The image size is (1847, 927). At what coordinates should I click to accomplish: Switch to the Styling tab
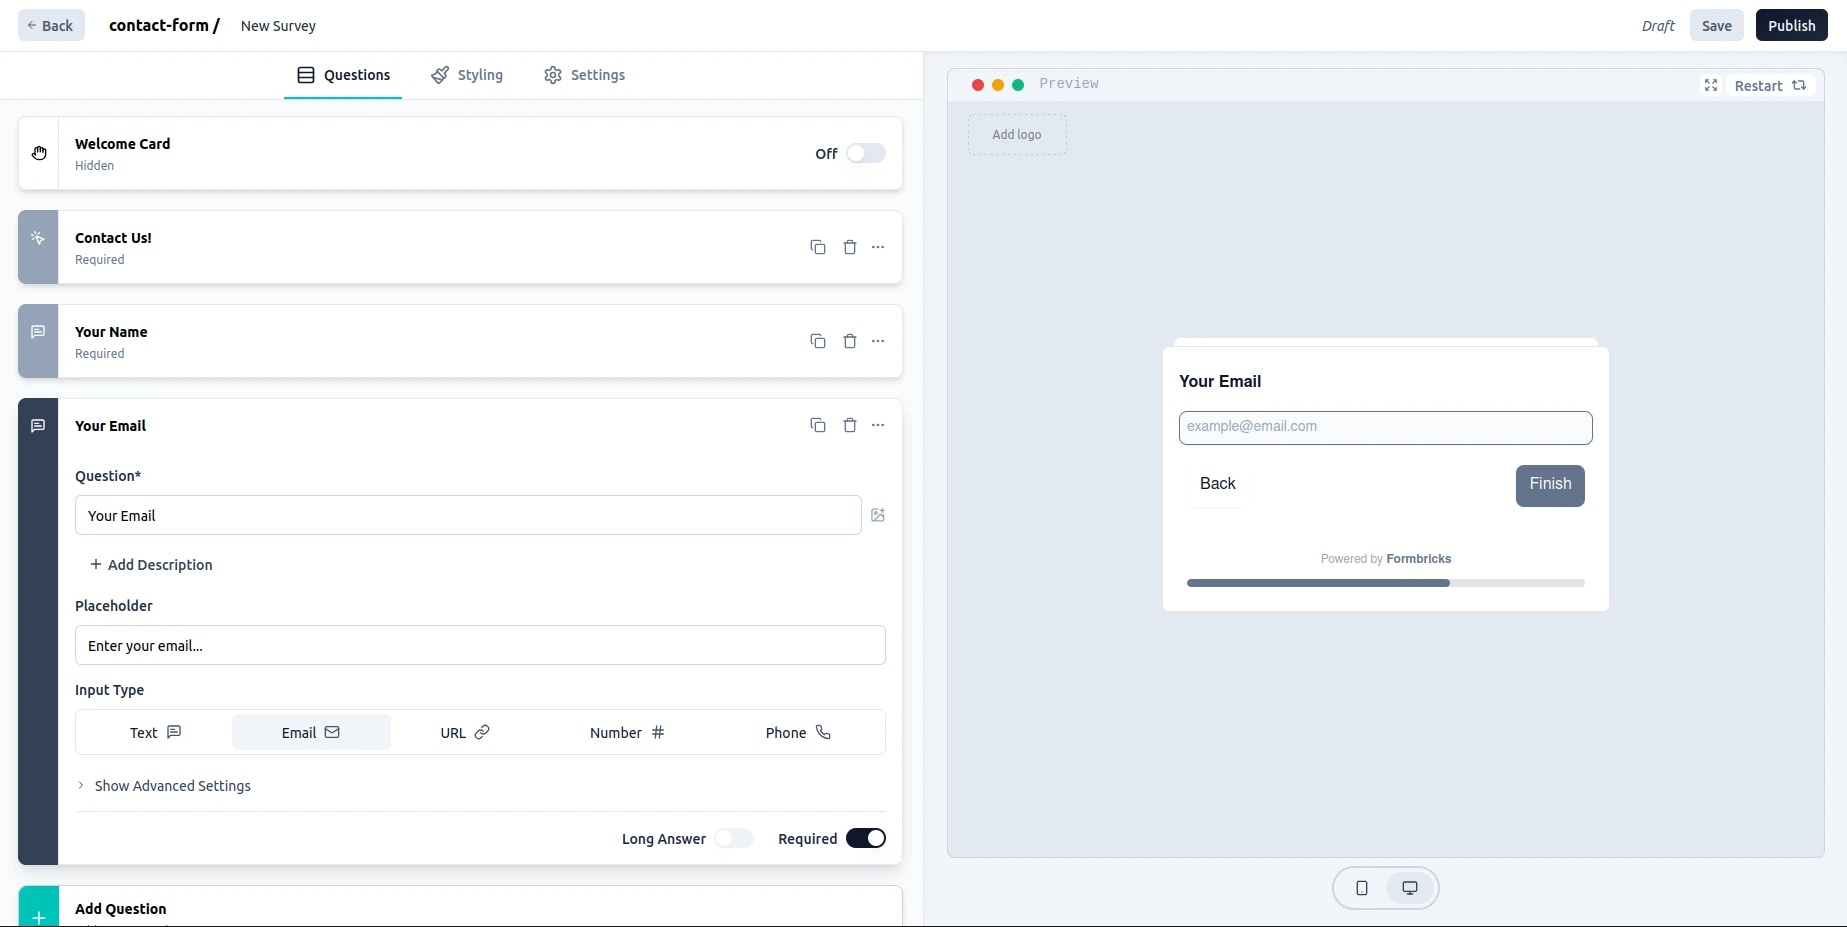pyautogui.click(x=467, y=75)
